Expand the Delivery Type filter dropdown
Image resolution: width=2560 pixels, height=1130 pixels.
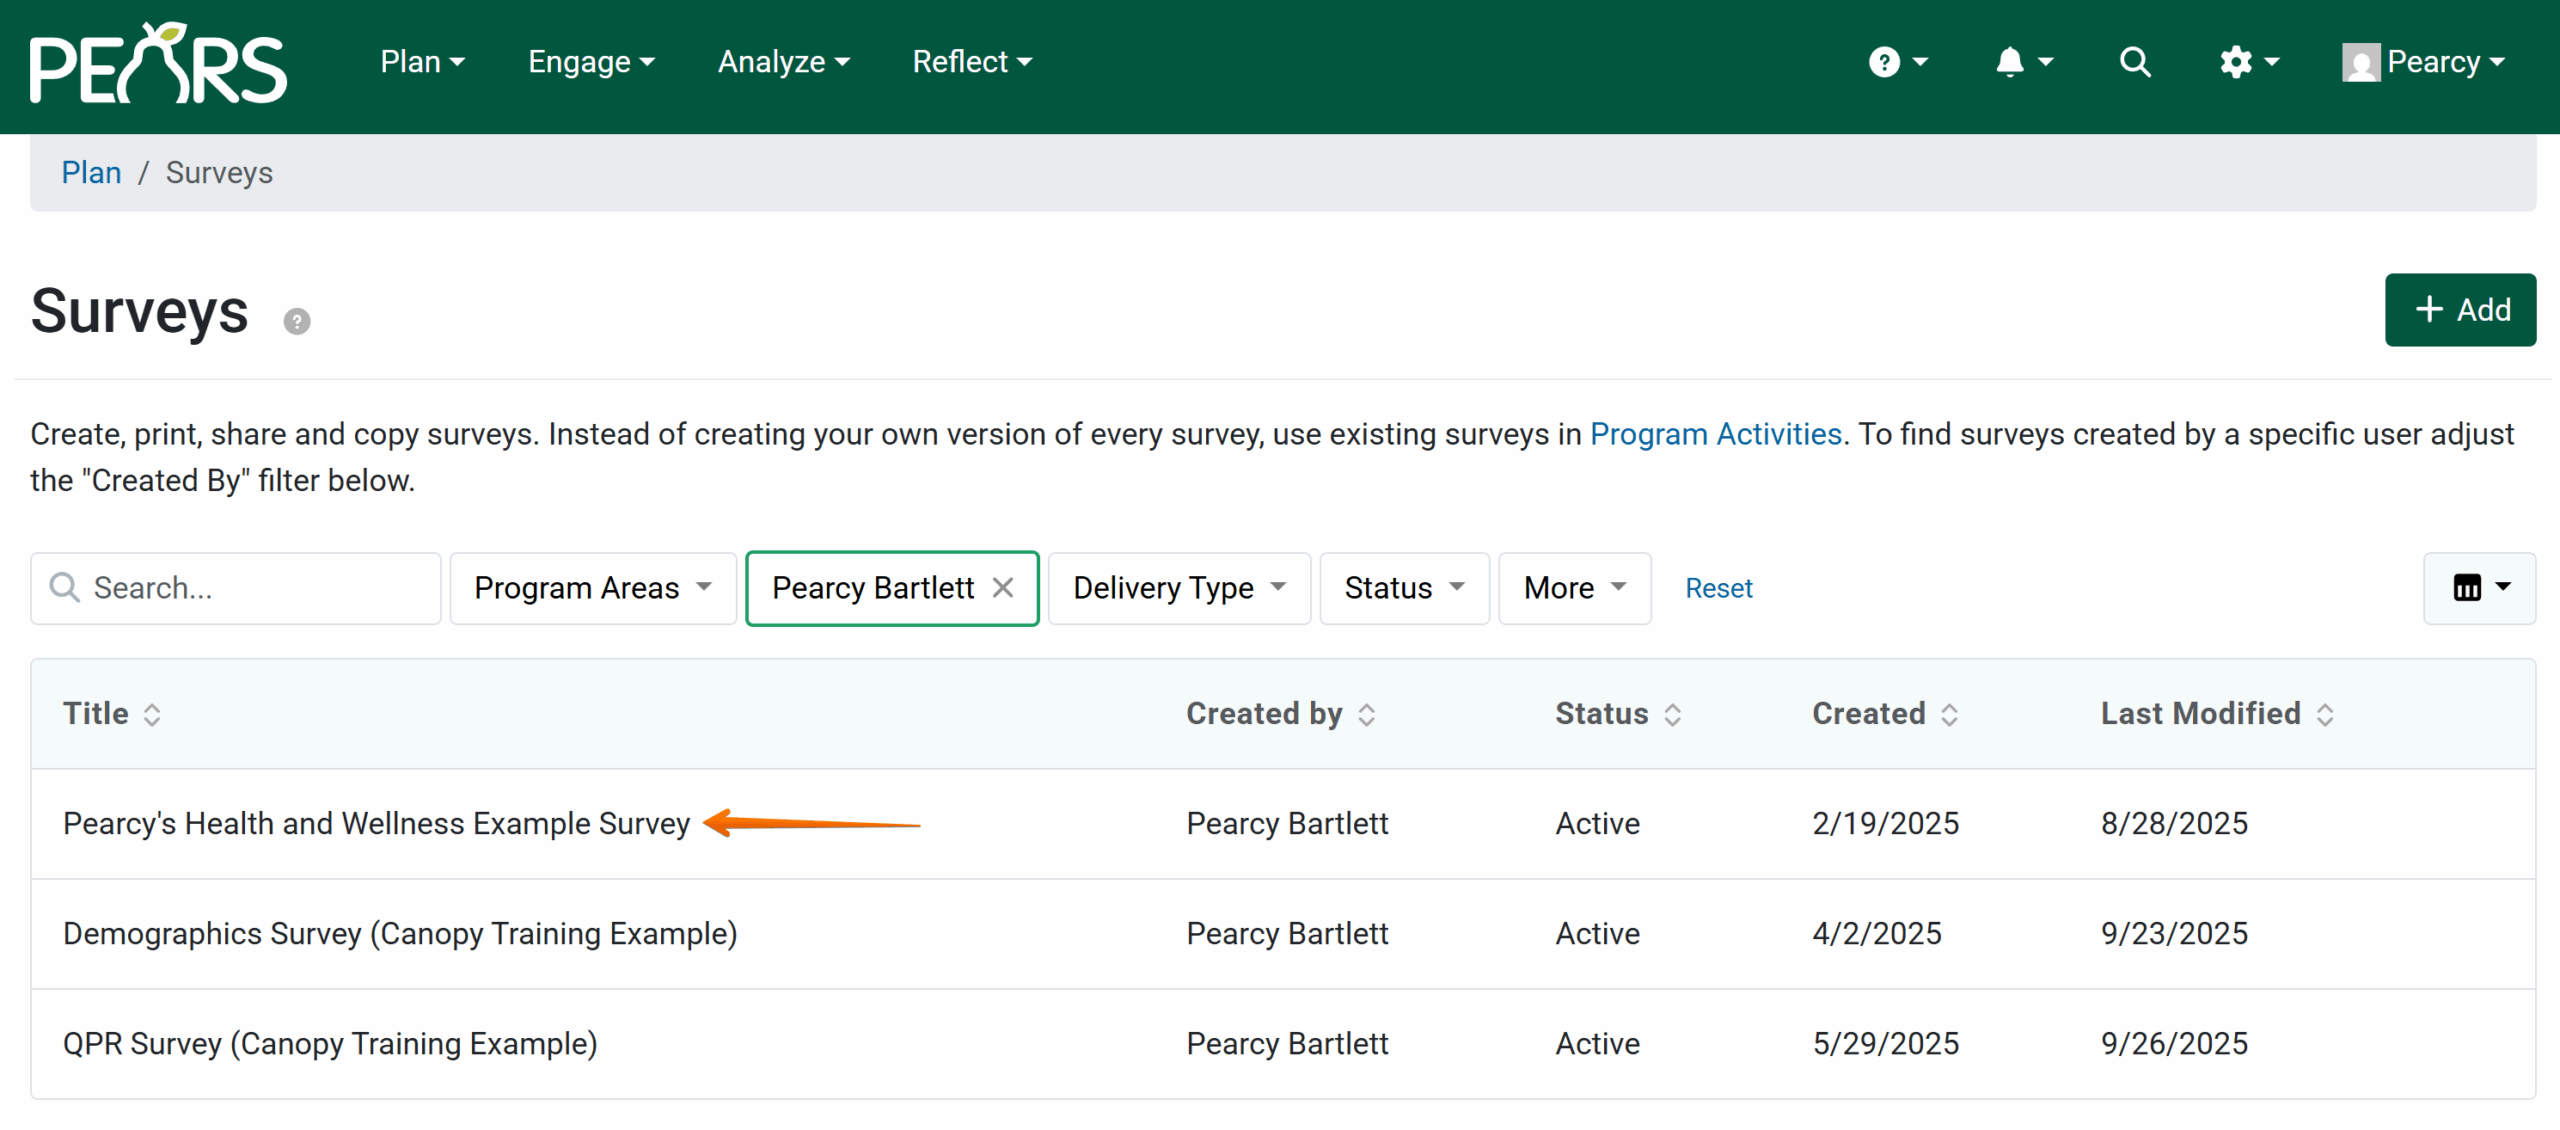(x=1179, y=588)
